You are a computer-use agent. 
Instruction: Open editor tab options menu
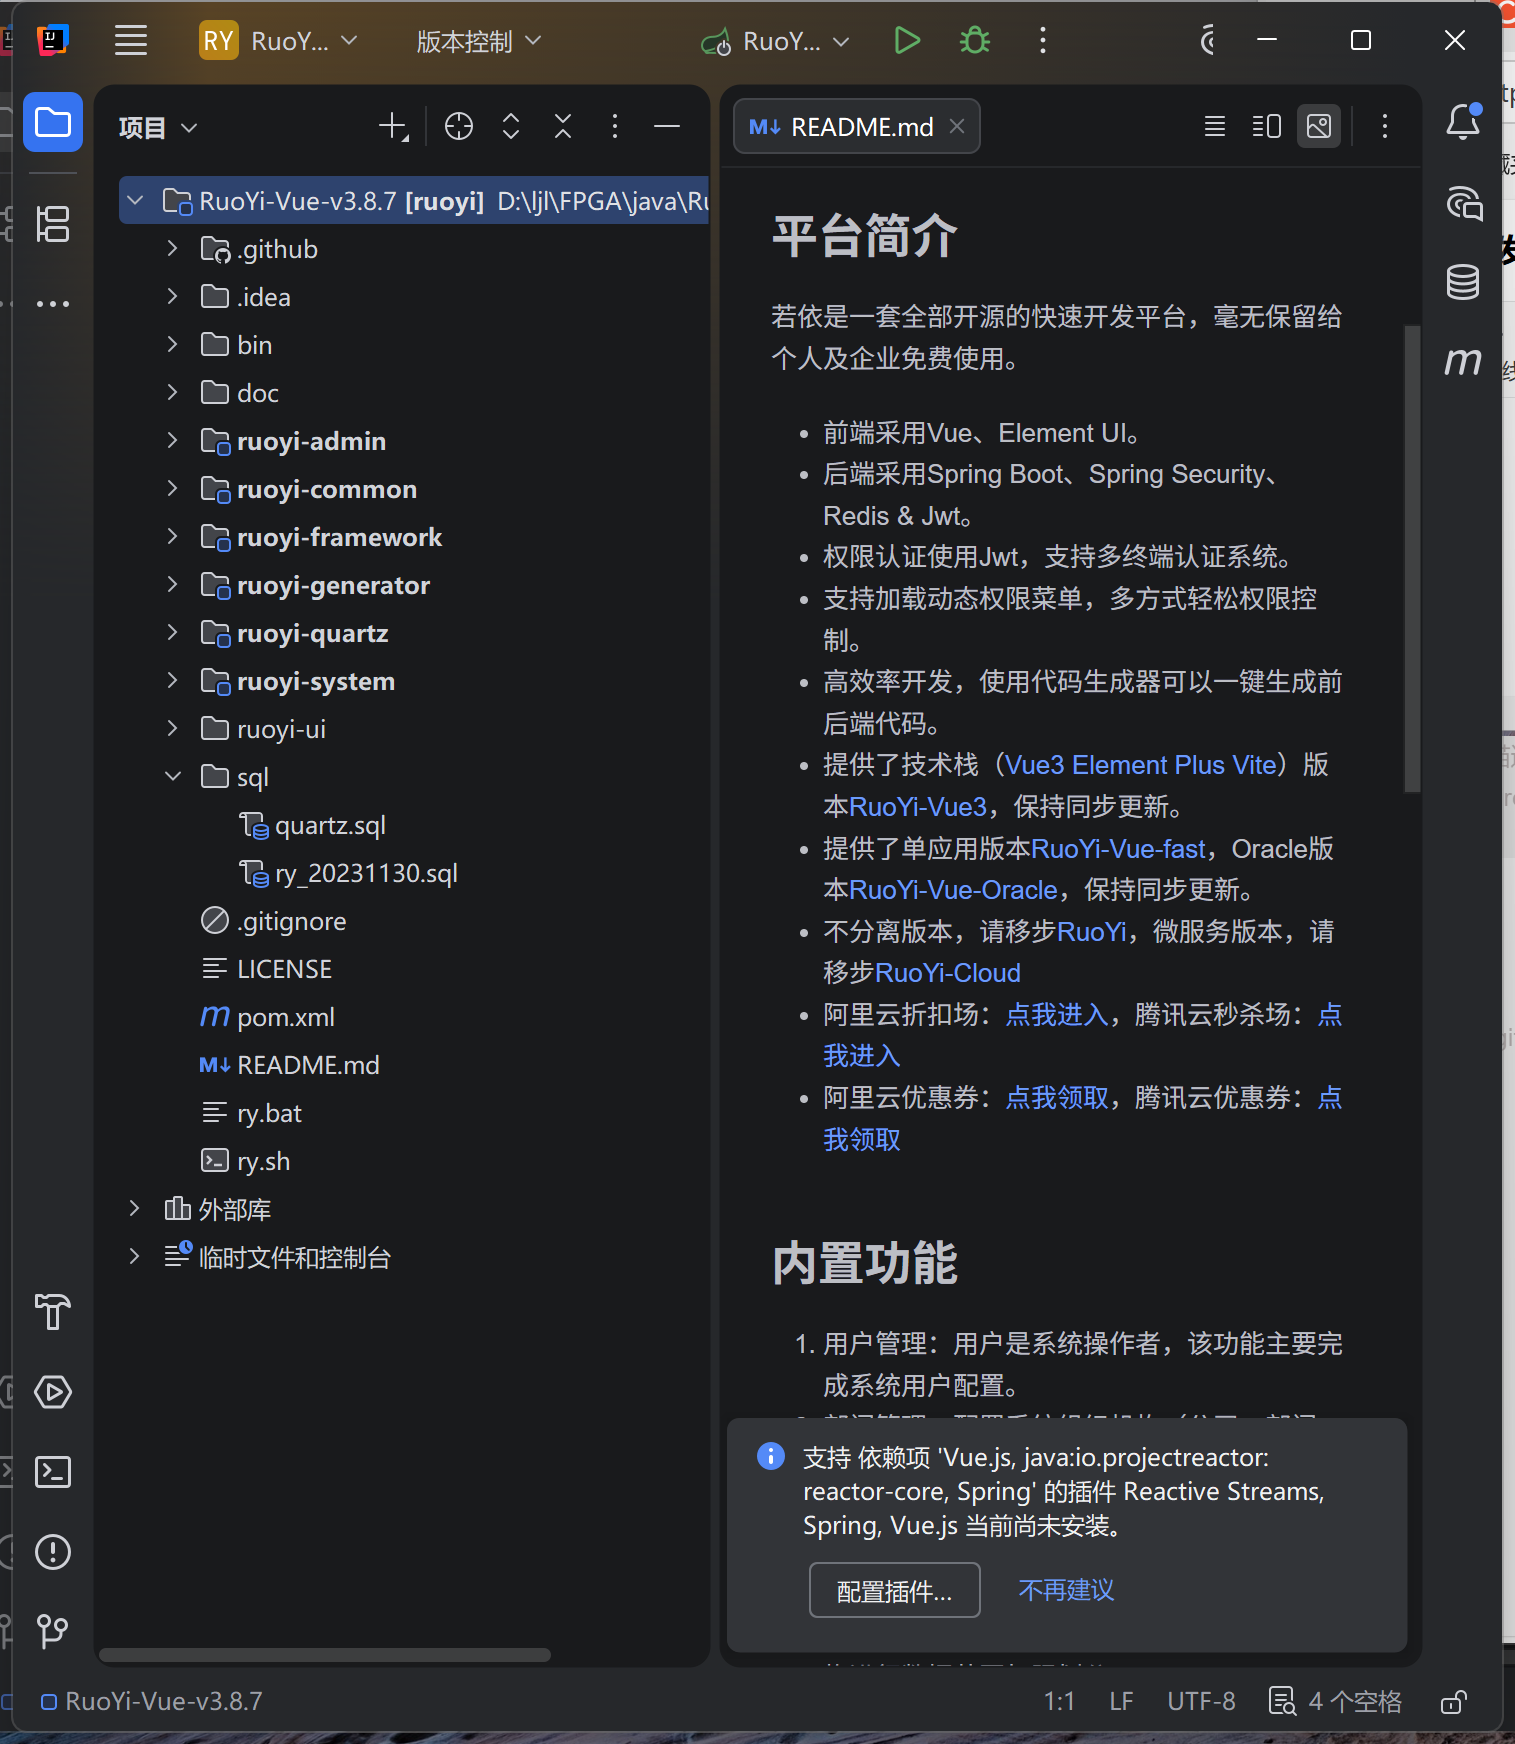1385,127
